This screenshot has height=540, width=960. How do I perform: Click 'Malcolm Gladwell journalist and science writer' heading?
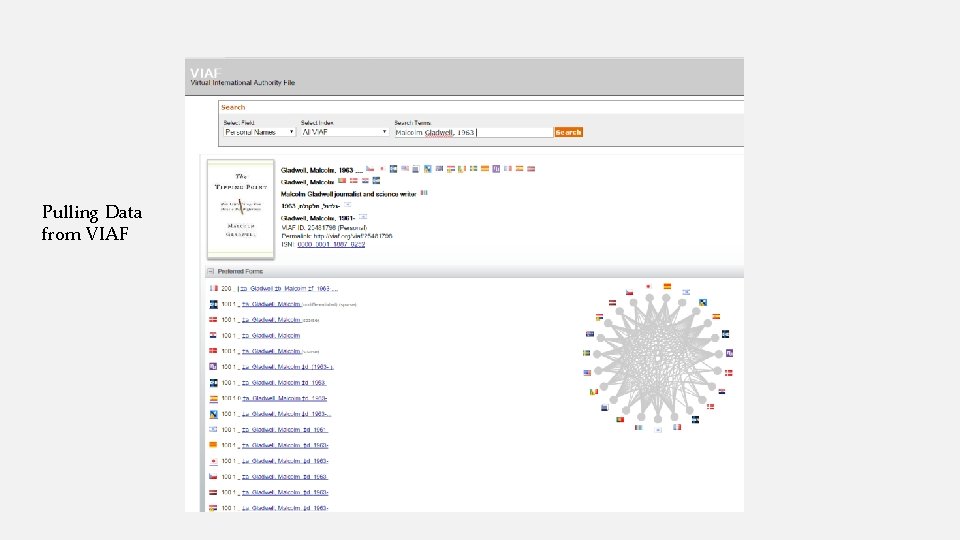pos(348,194)
